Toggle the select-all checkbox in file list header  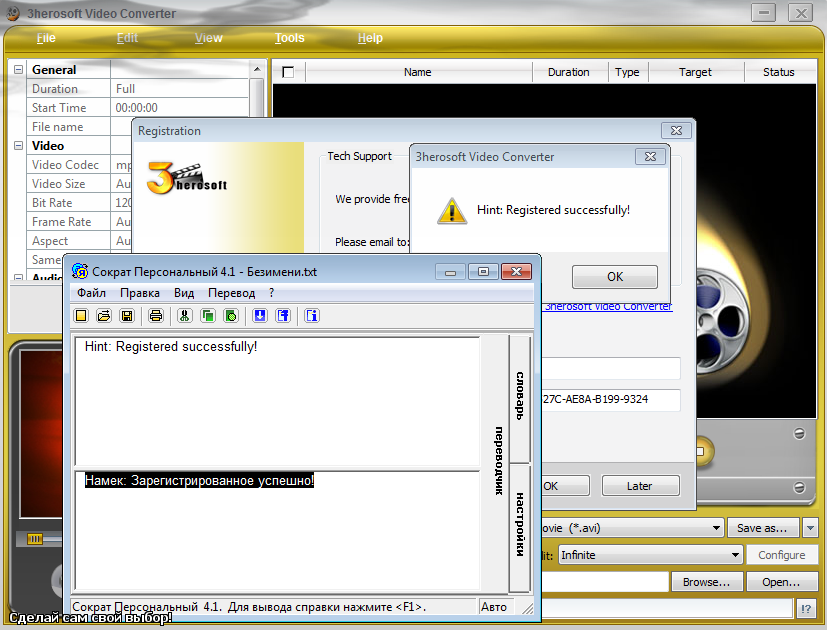click(x=288, y=72)
